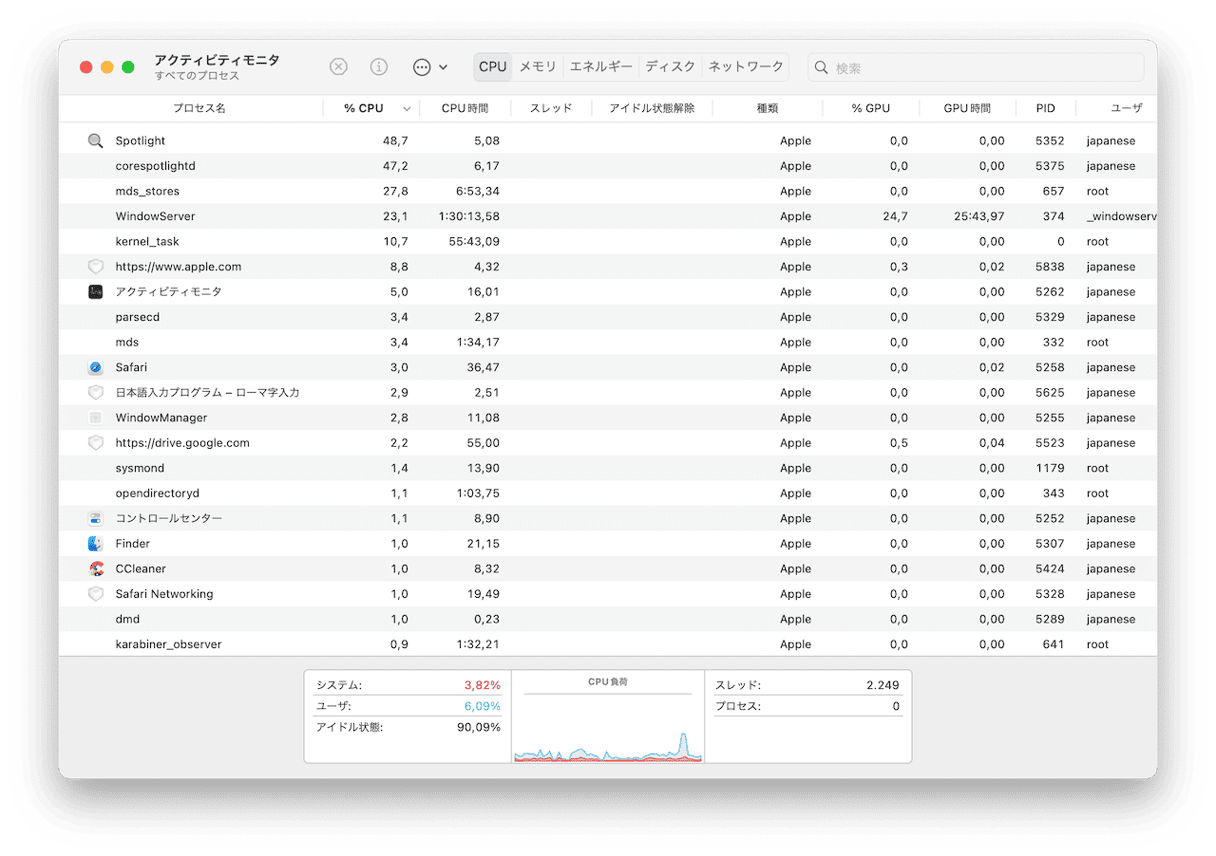
Task: Click _windowserver user cell
Action: pos(1121,216)
